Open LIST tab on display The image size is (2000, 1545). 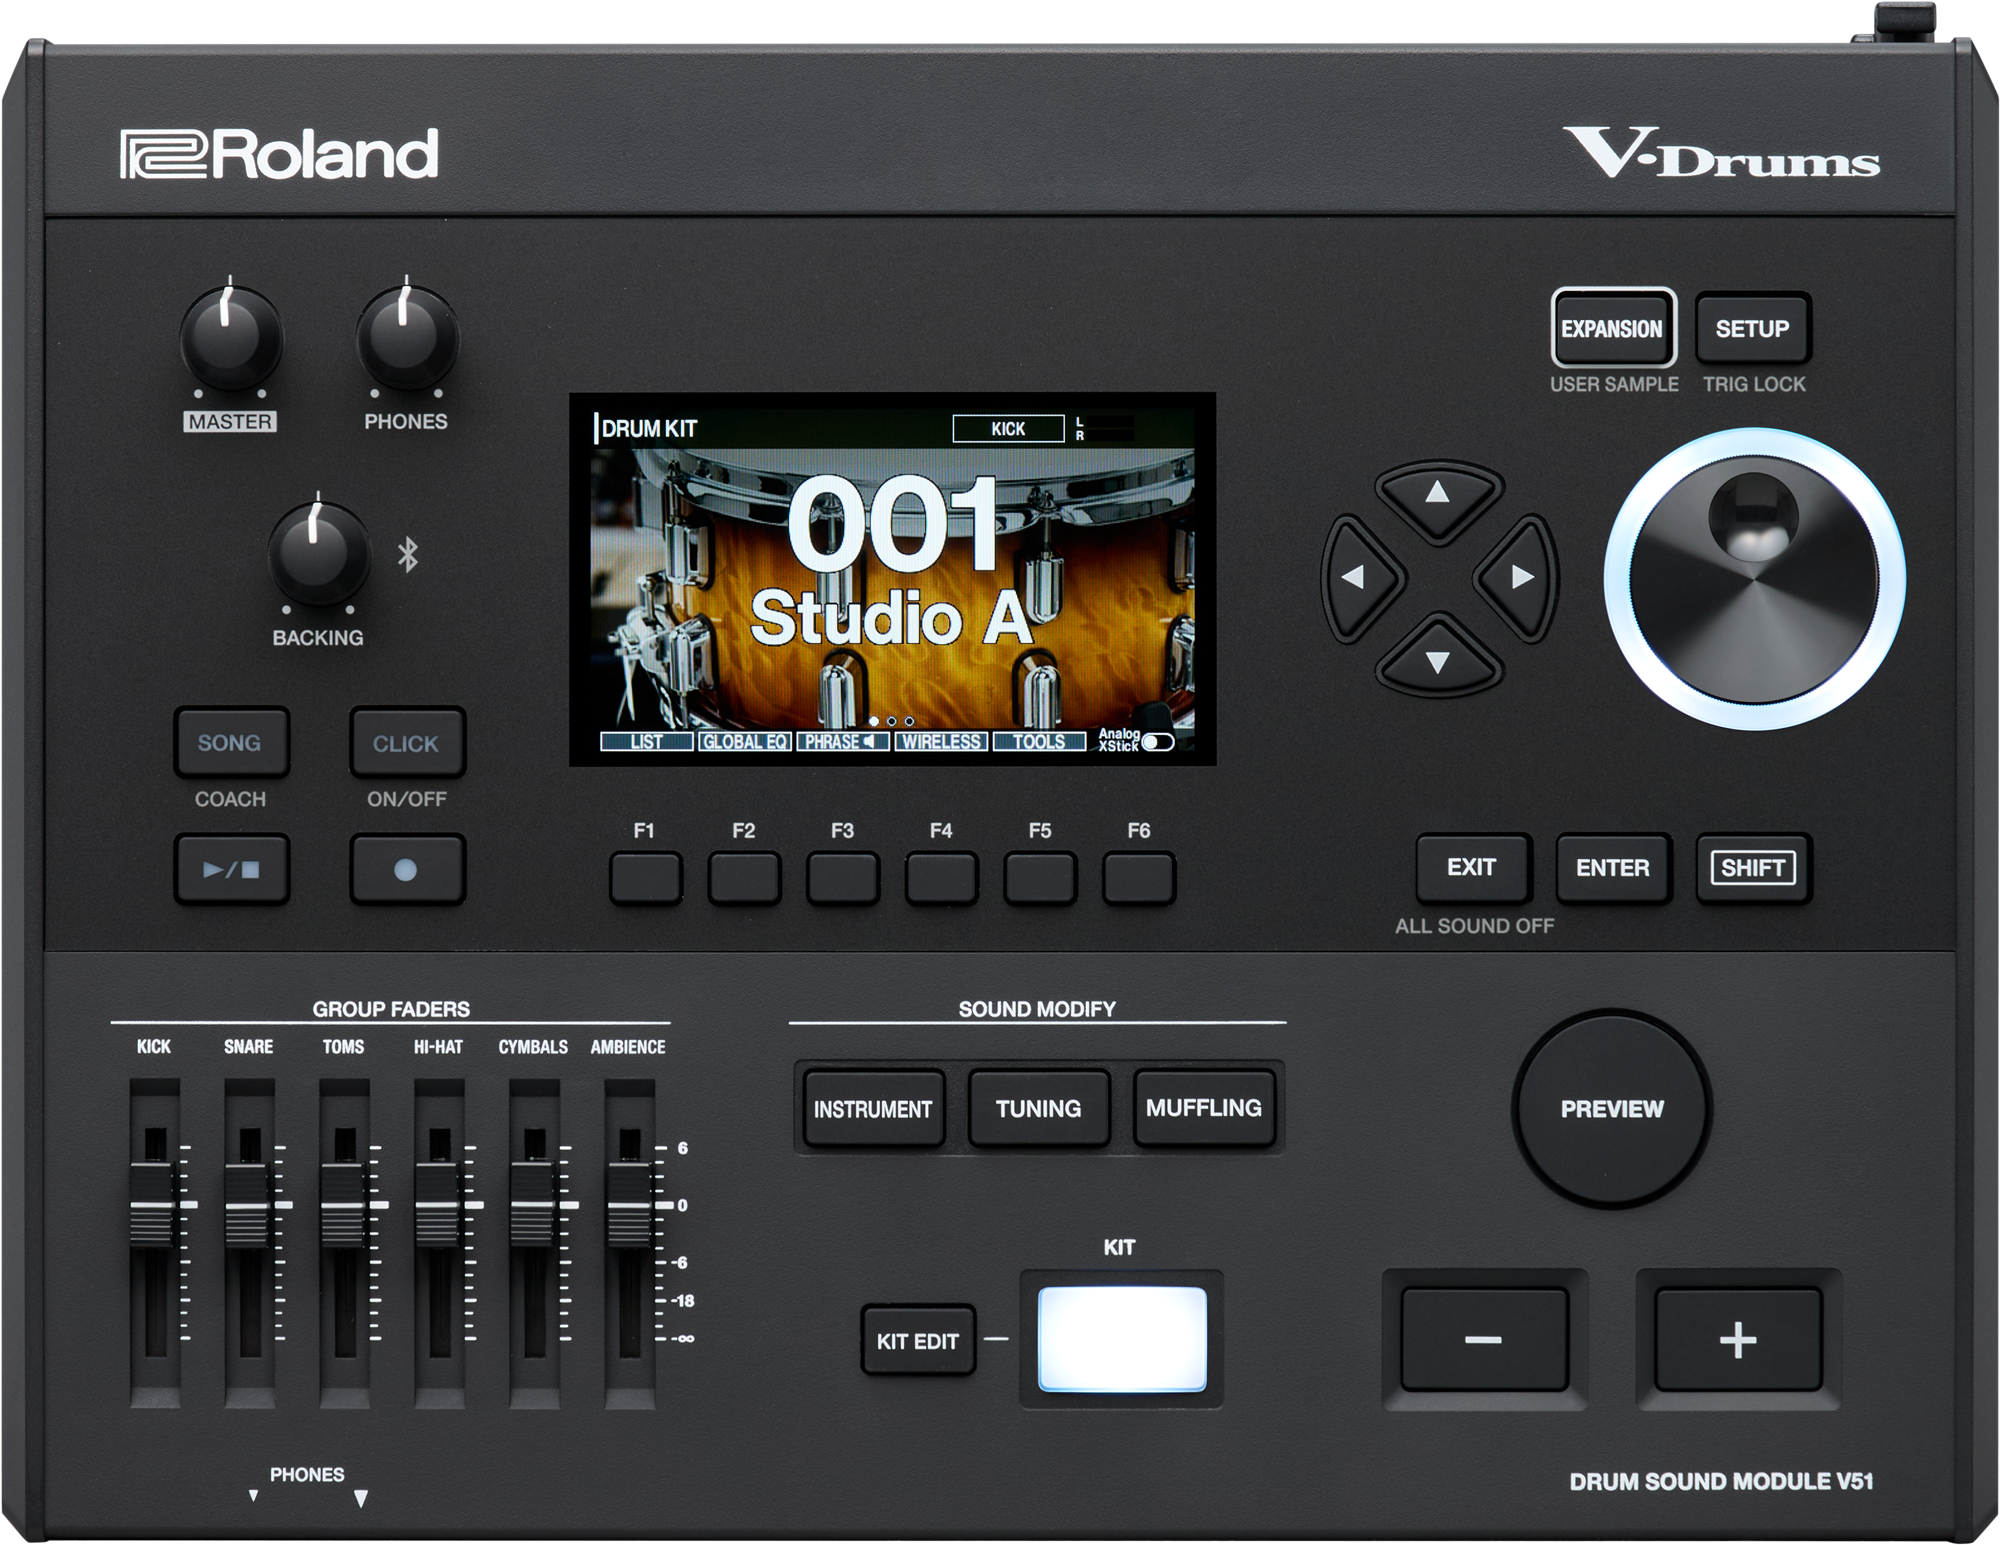click(x=646, y=742)
